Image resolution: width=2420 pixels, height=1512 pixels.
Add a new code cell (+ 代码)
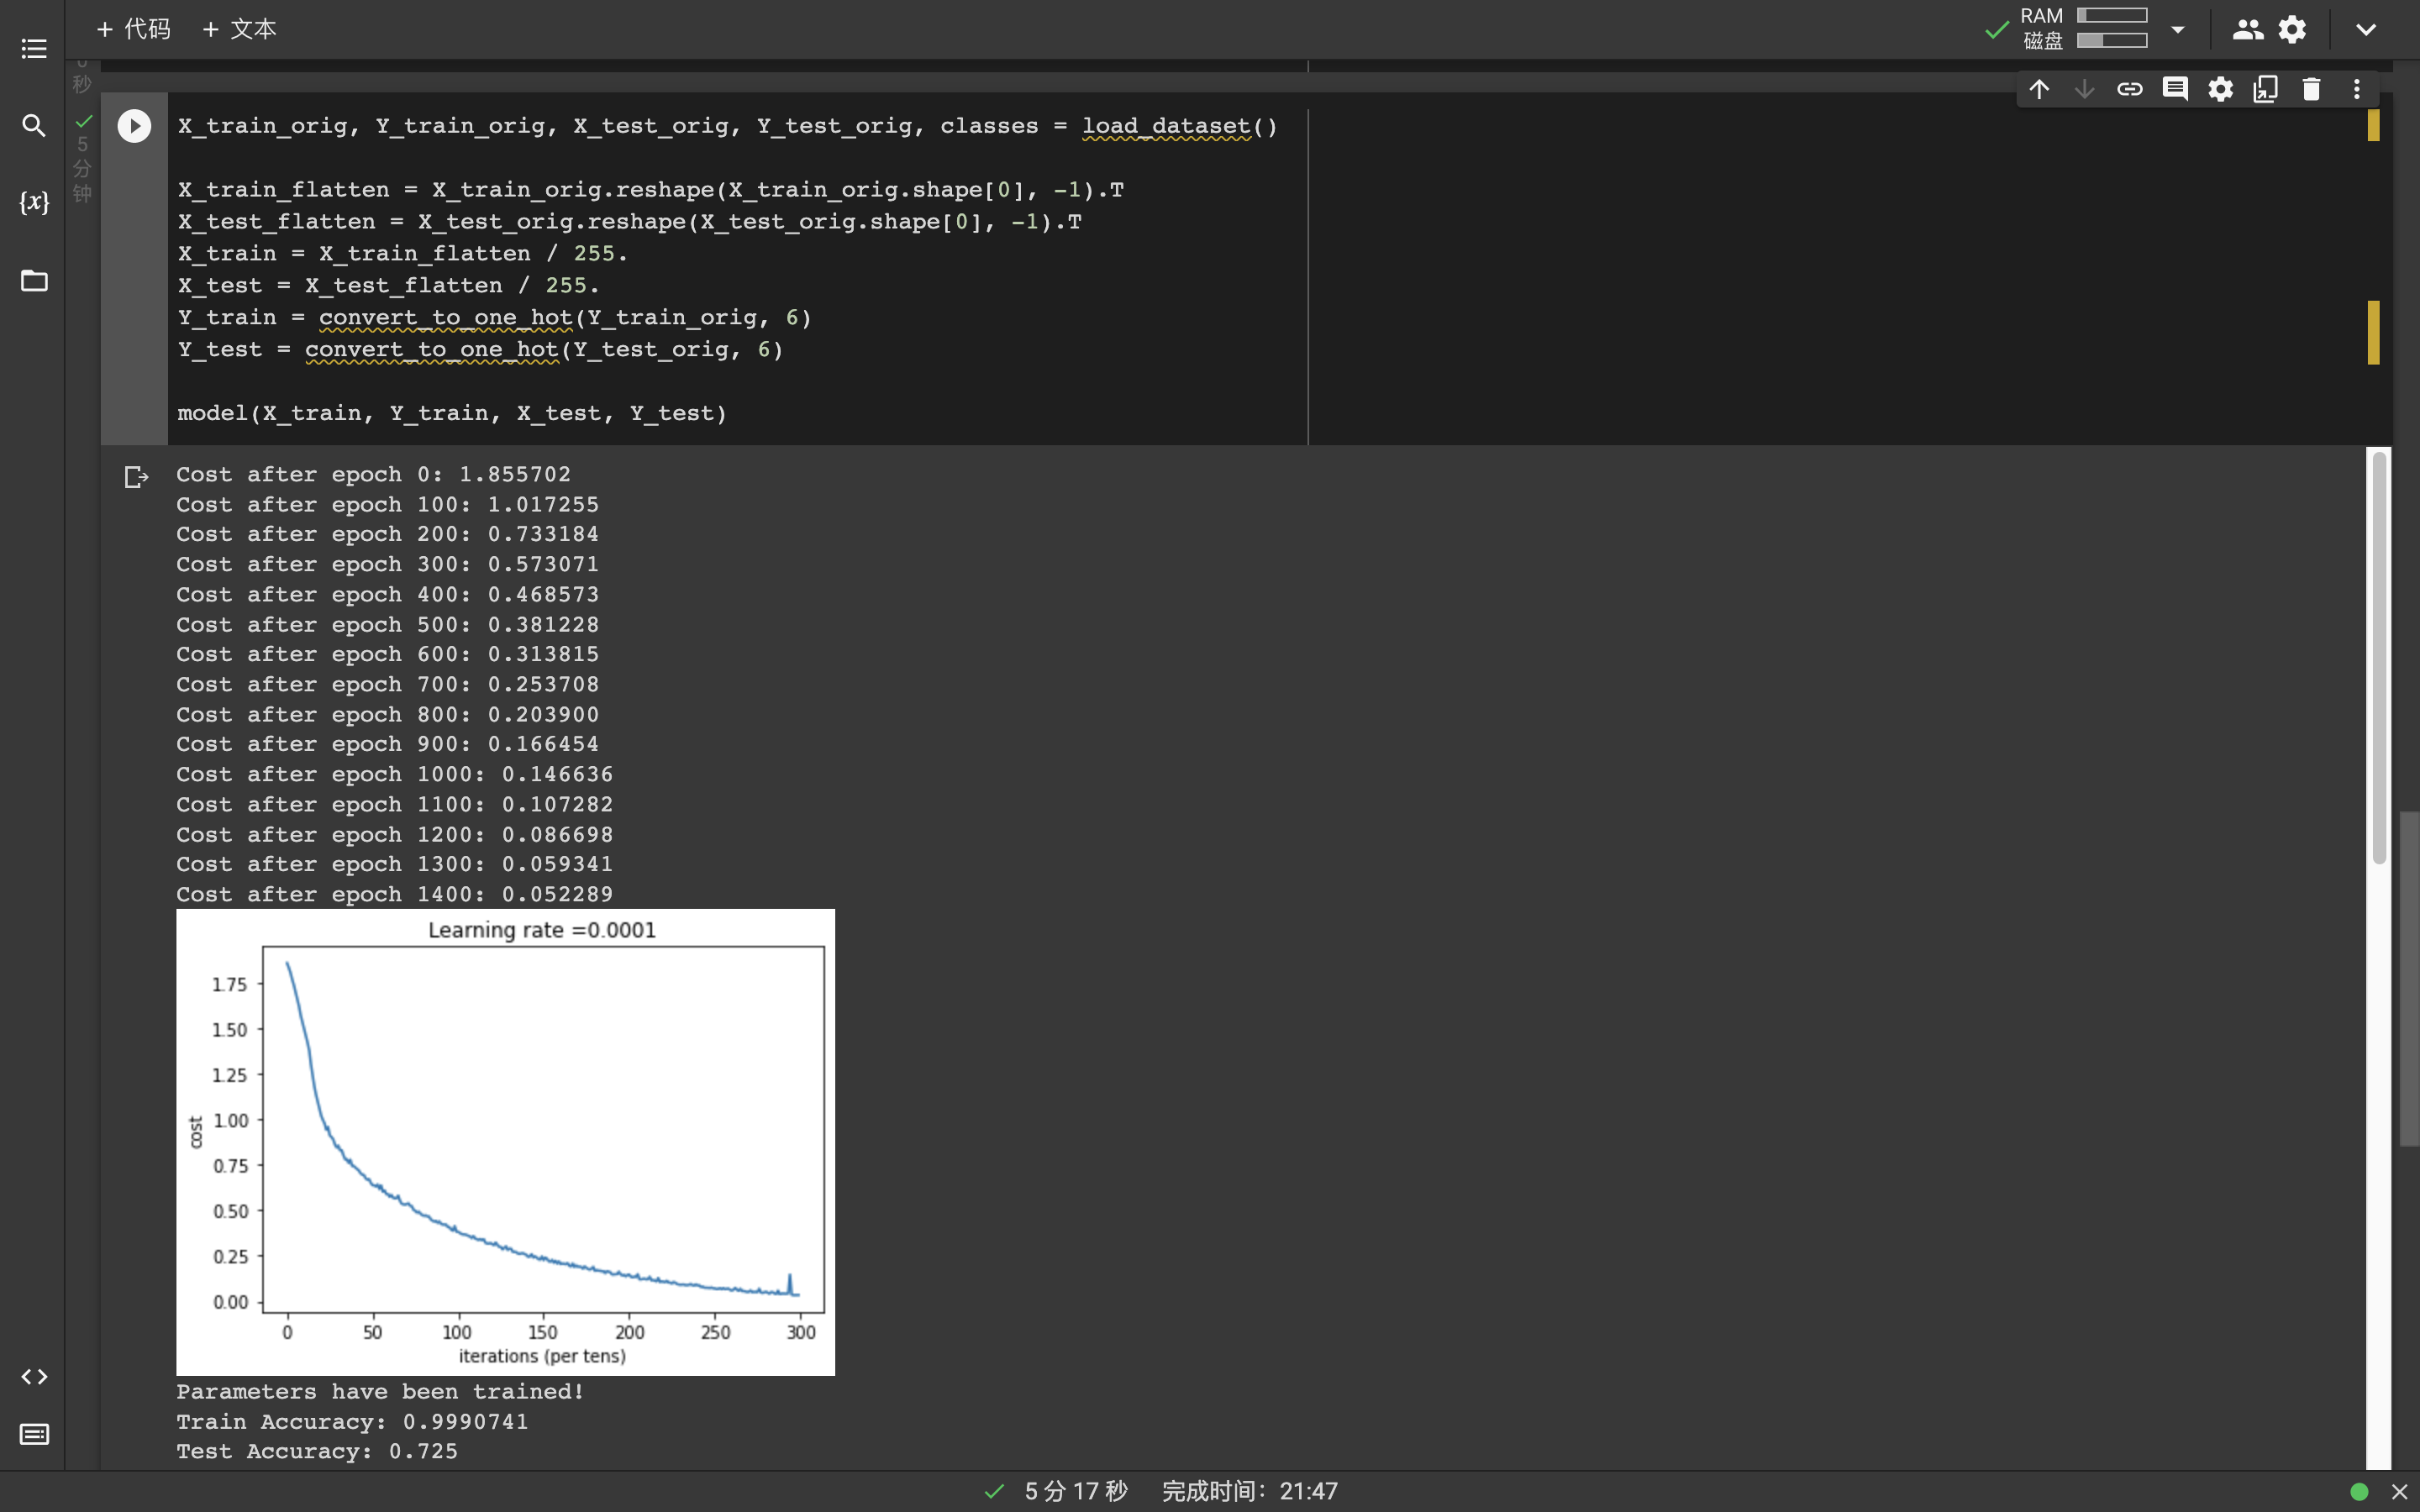[134, 29]
